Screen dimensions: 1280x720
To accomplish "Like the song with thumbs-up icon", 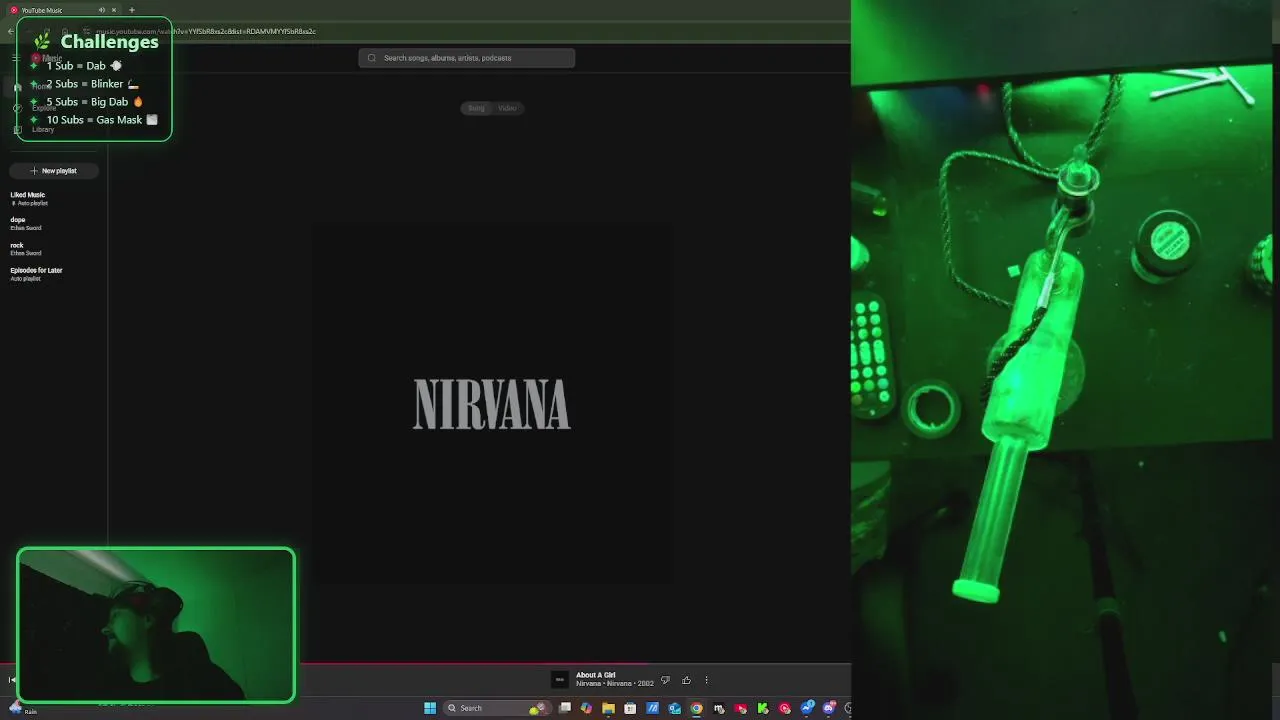I will (686, 680).
